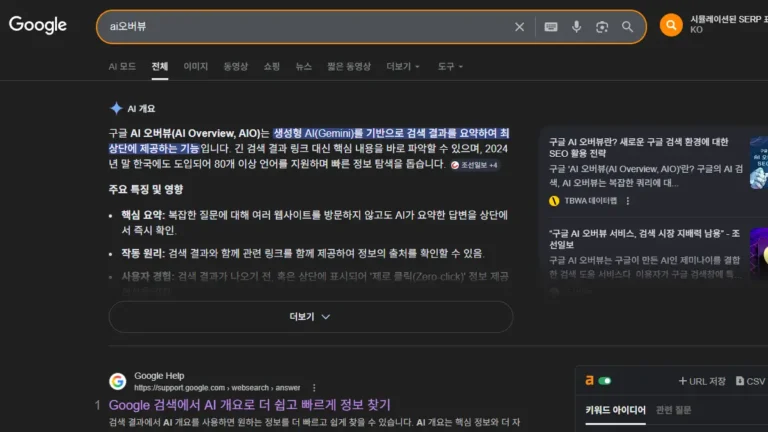Screen dimensions: 768x432
Task: Select the 키워드 아이디어 tab
Action: tap(615, 410)
